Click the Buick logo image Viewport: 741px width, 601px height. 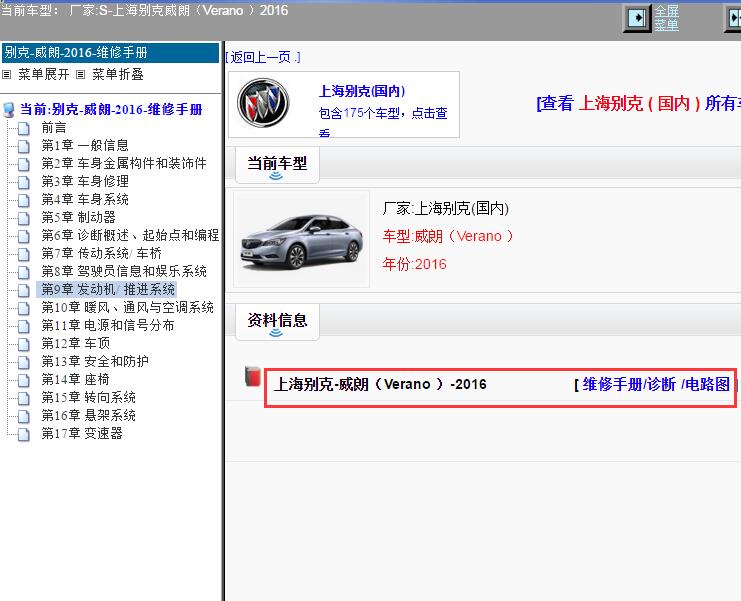coord(263,103)
